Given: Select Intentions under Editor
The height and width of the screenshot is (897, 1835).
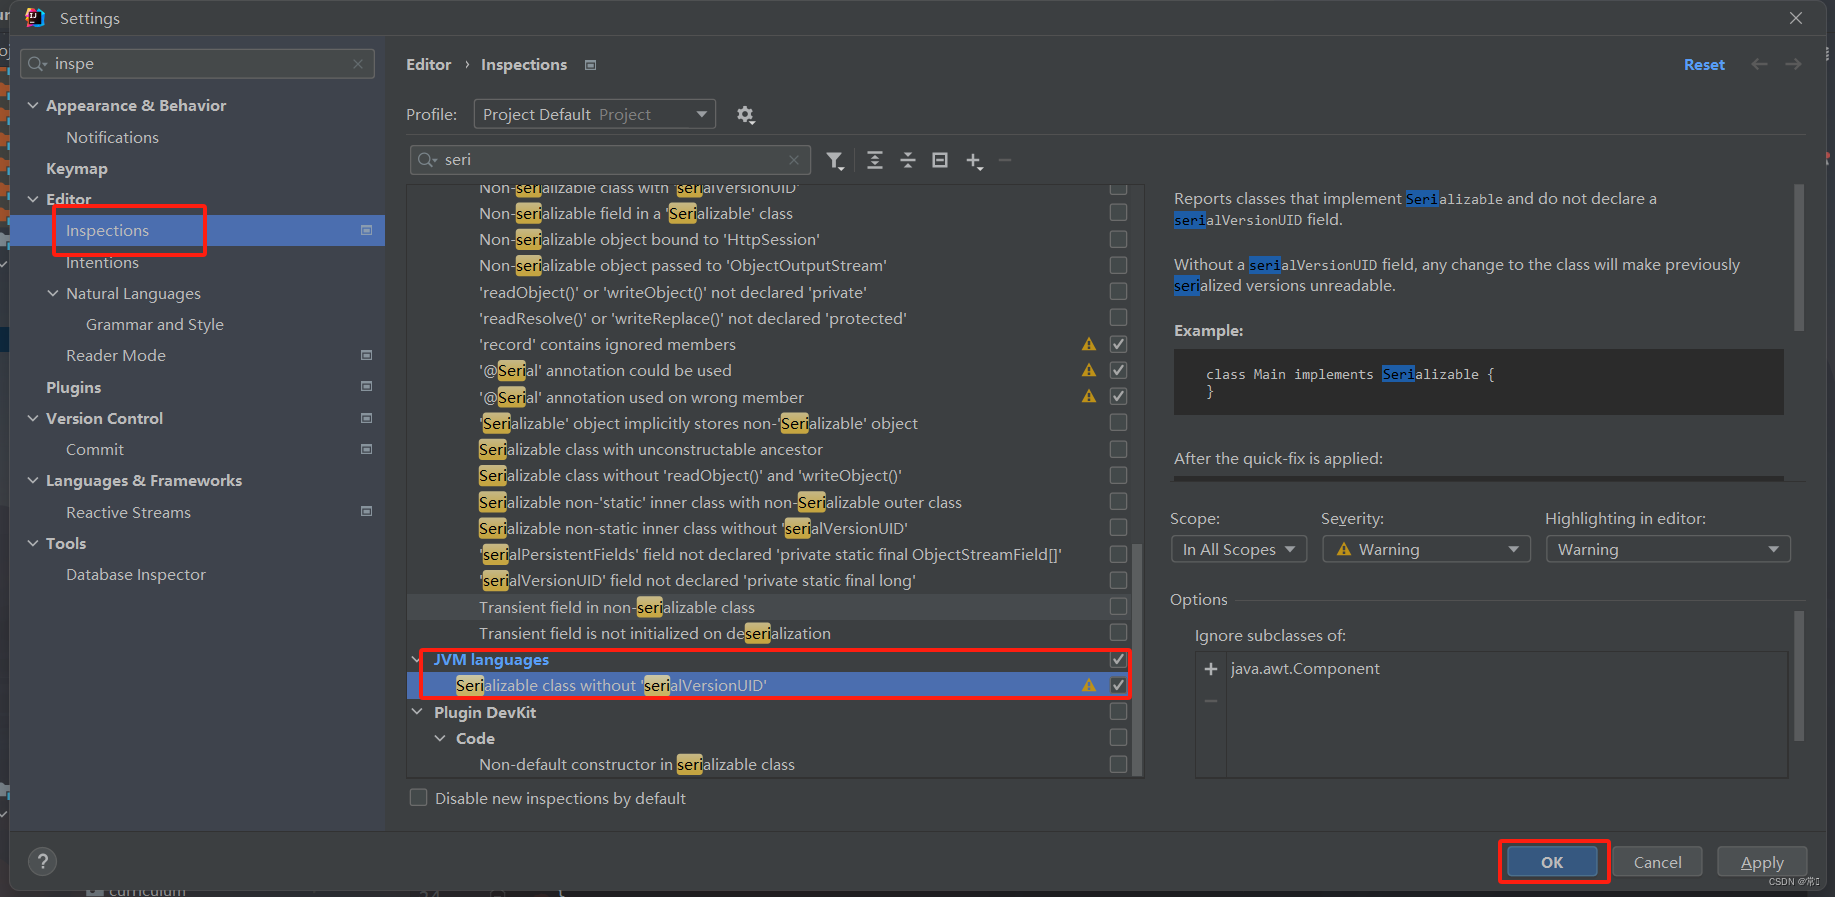Looking at the screenshot, I should pyautogui.click(x=102, y=262).
